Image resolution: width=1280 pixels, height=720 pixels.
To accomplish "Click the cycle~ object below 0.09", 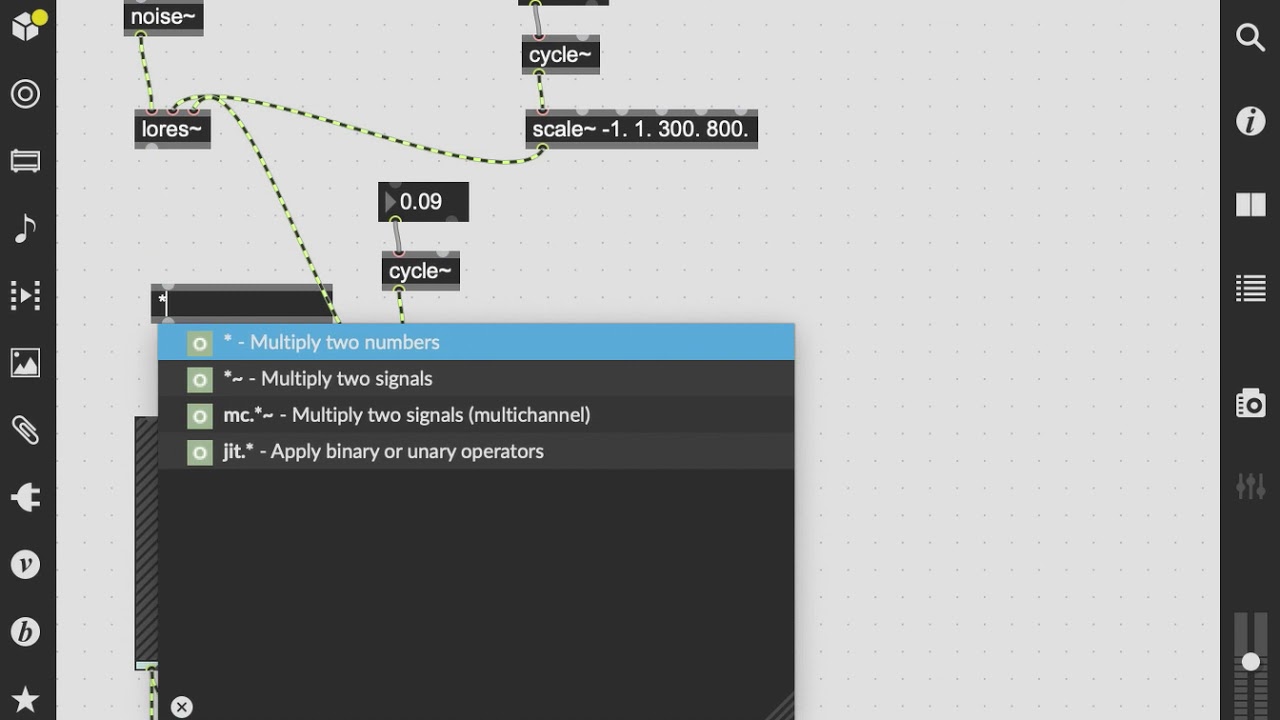I will coord(421,271).
